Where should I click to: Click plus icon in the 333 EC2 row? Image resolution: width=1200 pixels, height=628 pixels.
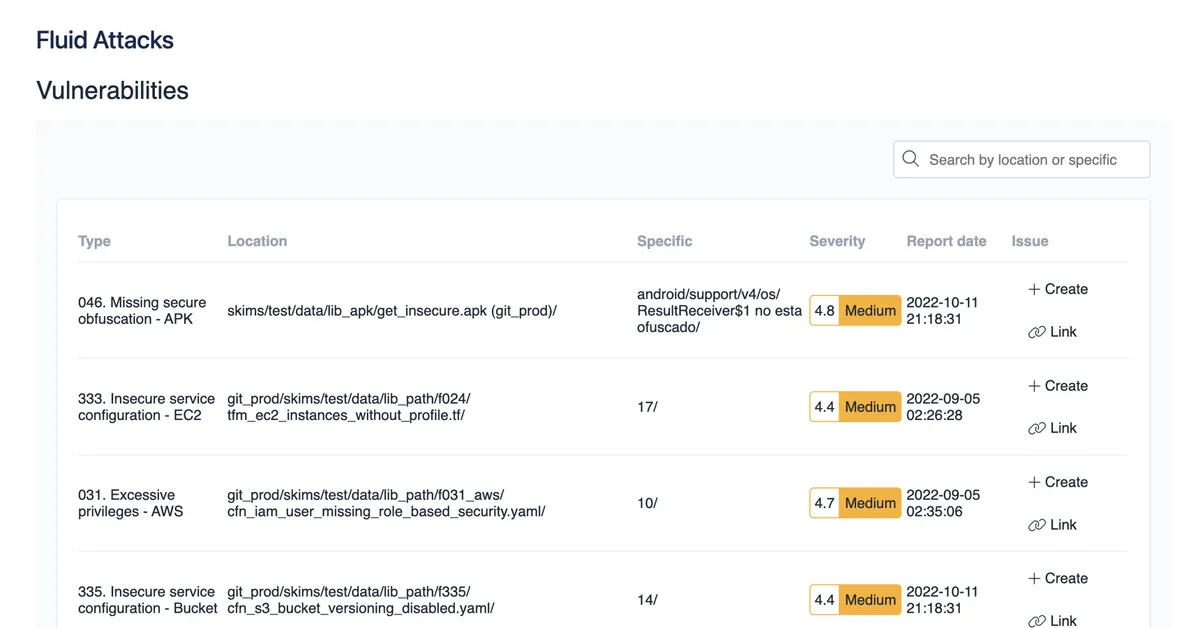click(x=1034, y=386)
